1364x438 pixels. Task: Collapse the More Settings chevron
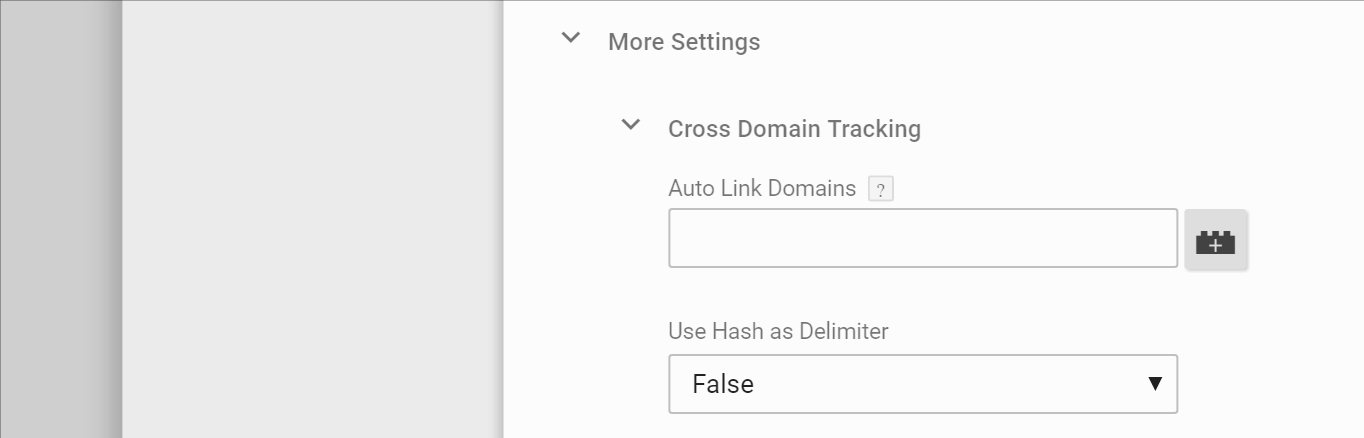571,39
